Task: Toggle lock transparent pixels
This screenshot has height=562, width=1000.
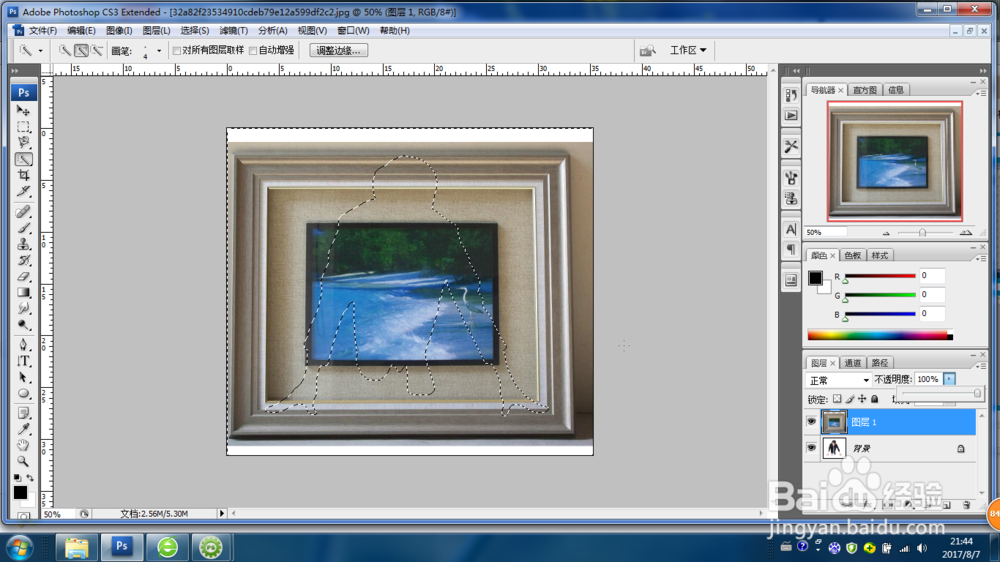Action: click(837, 399)
